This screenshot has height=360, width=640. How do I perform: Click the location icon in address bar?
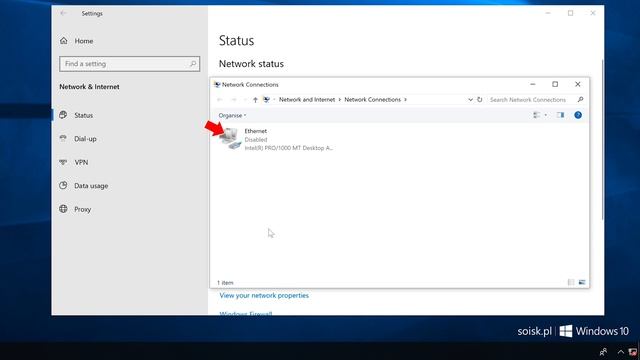[x=267, y=100]
